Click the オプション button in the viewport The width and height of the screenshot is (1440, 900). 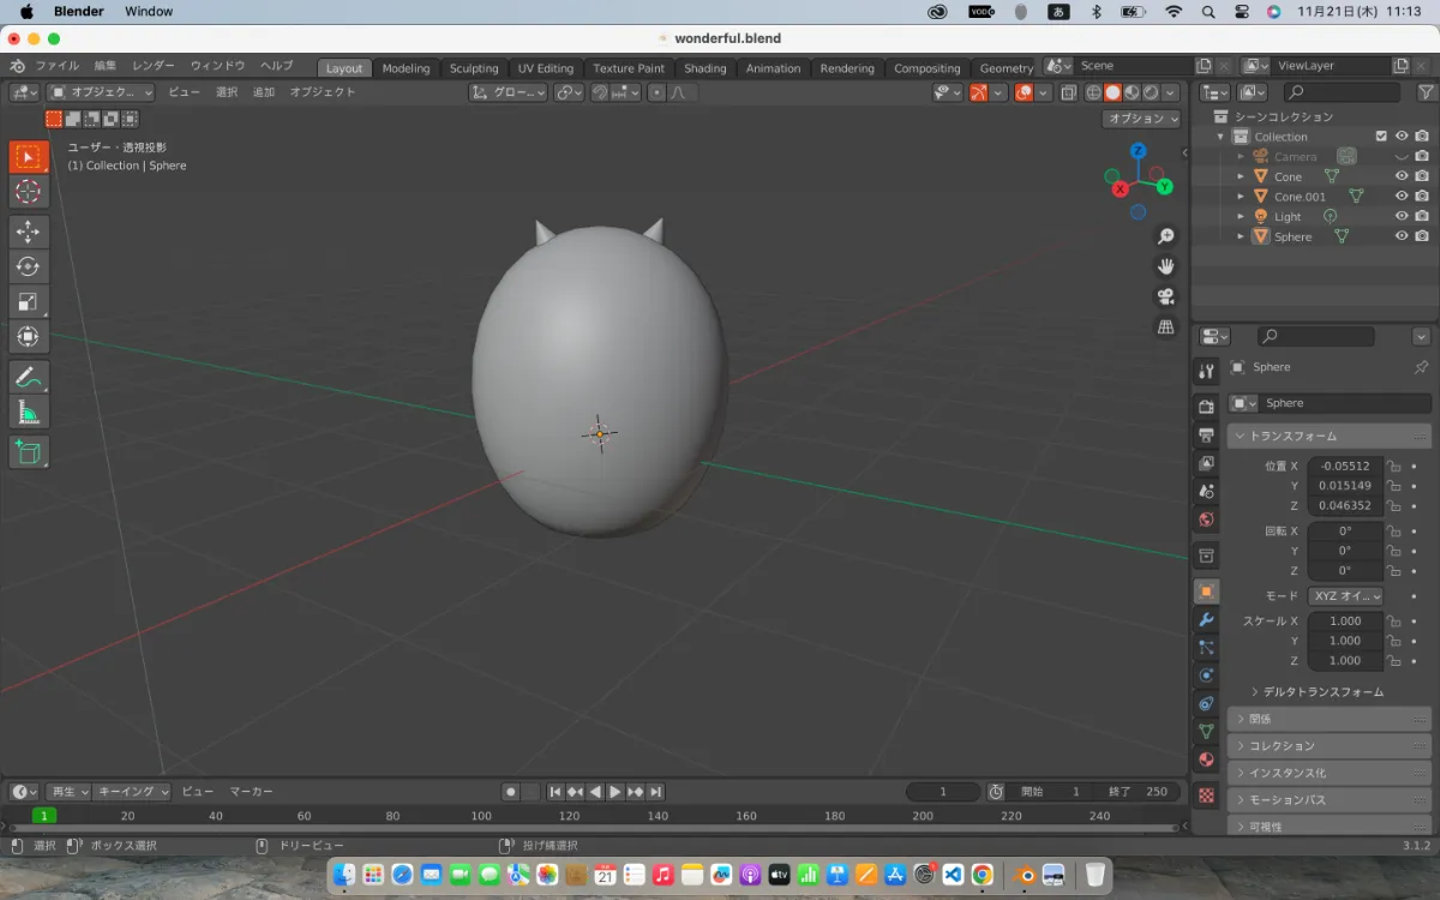coord(1142,118)
